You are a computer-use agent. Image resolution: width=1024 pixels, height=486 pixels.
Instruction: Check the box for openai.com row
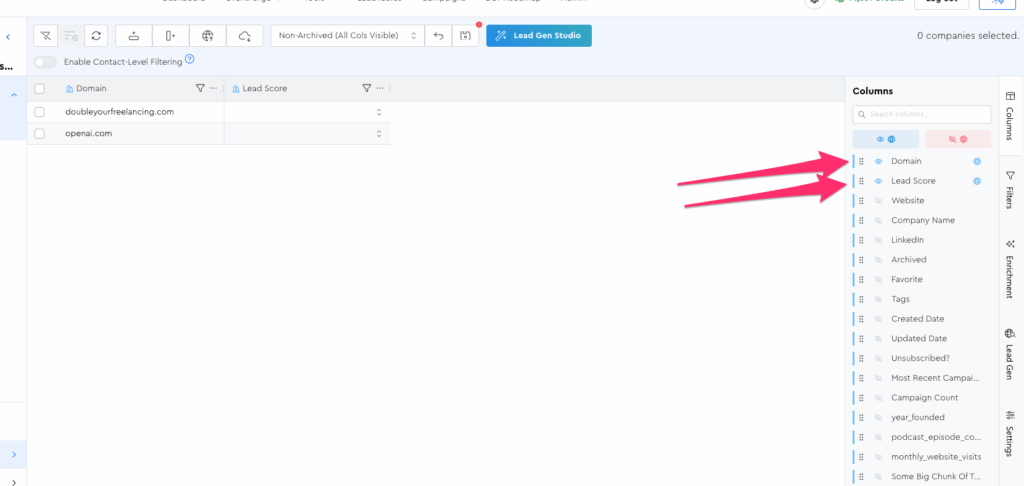[40, 133]
